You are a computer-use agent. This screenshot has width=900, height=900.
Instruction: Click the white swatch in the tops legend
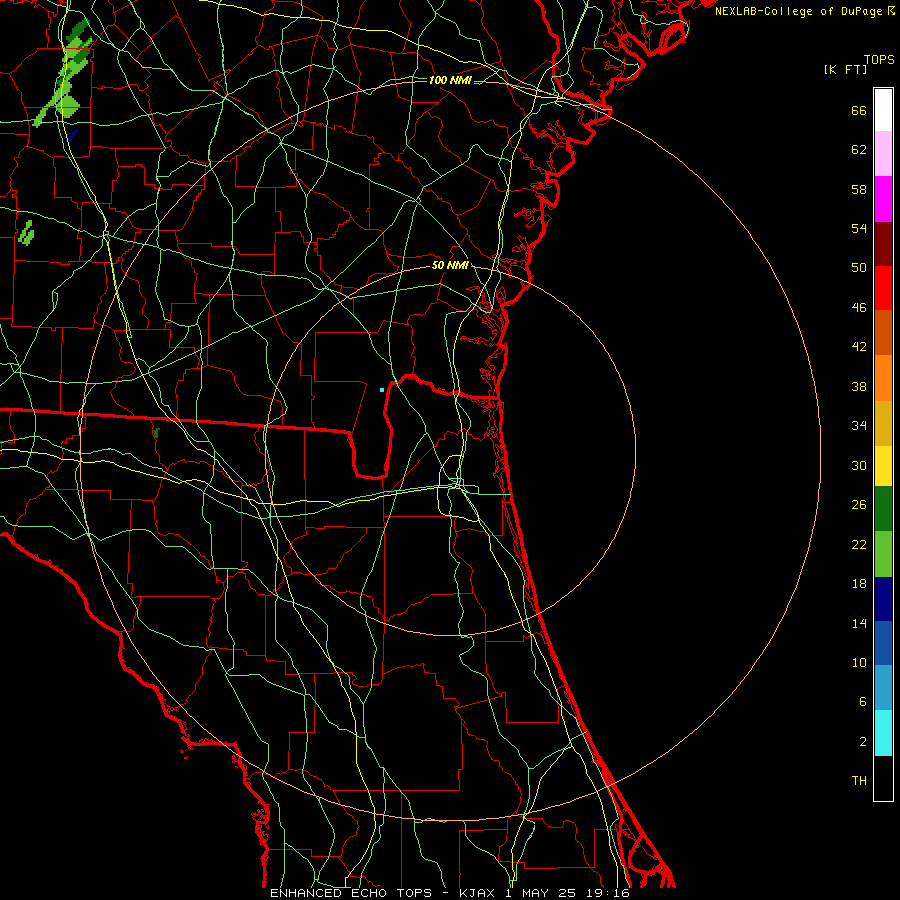[883, 110]
